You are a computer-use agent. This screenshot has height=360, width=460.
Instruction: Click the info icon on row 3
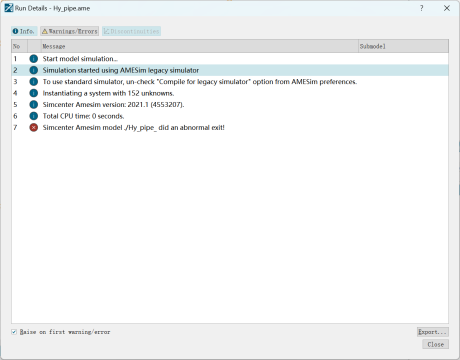click(x=34, y=82)
